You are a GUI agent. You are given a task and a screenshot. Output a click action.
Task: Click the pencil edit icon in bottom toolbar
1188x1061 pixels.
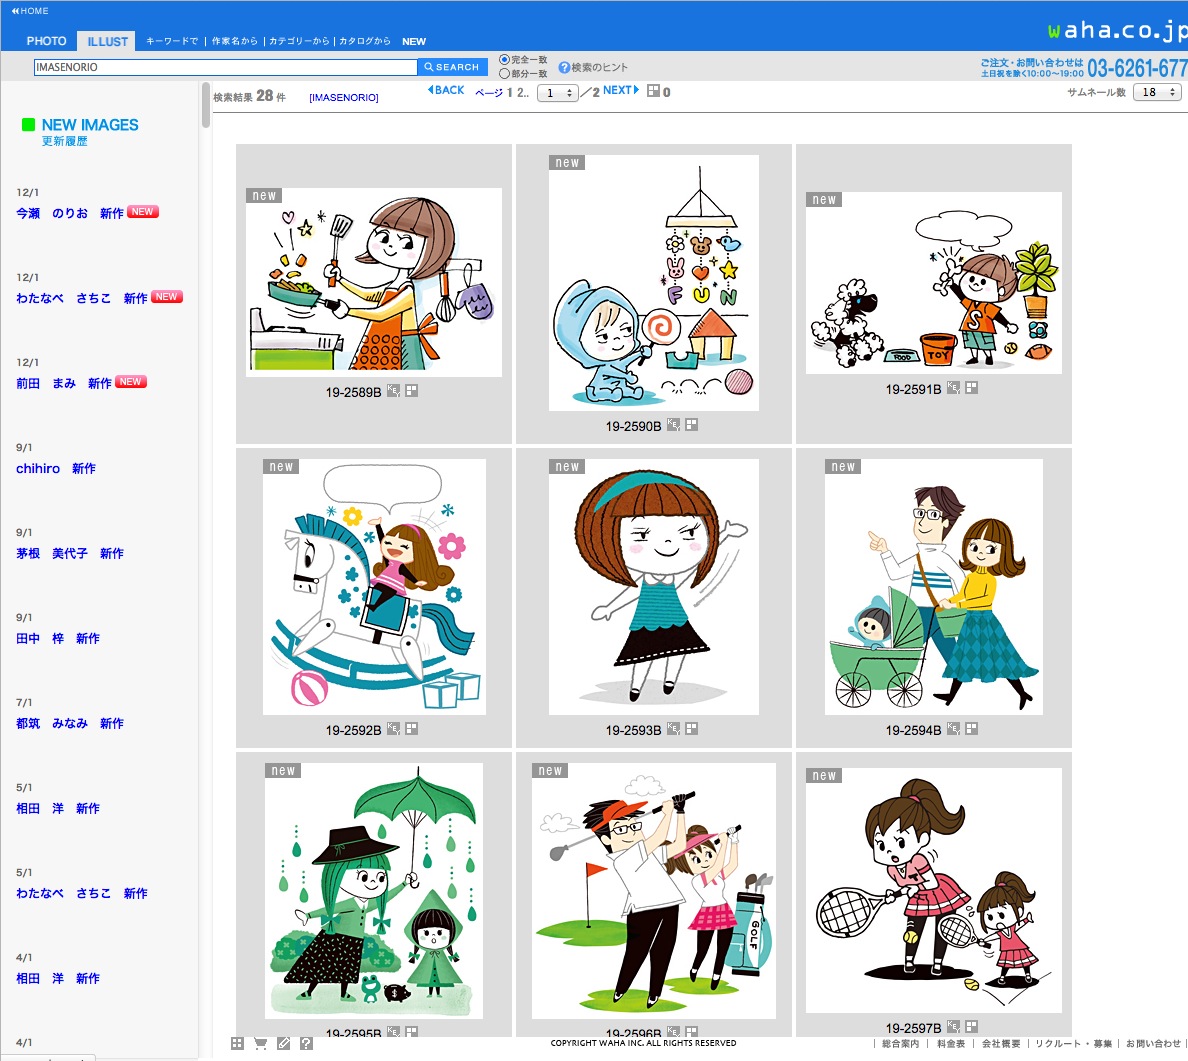coord(283,1043)
